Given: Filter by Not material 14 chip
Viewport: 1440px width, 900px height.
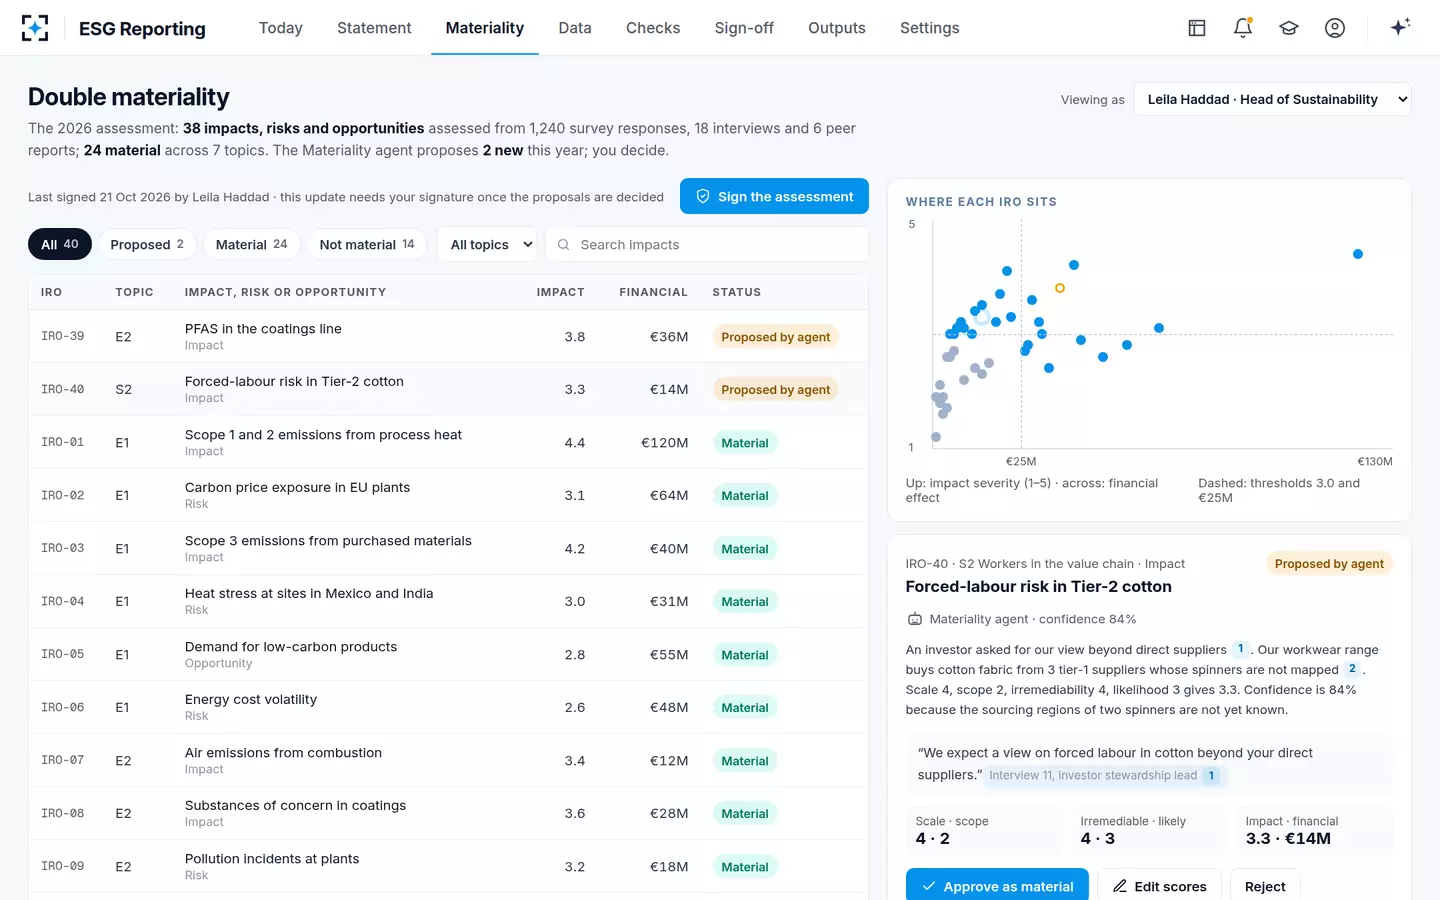Looking at the screenshot, I should (367, 244).
